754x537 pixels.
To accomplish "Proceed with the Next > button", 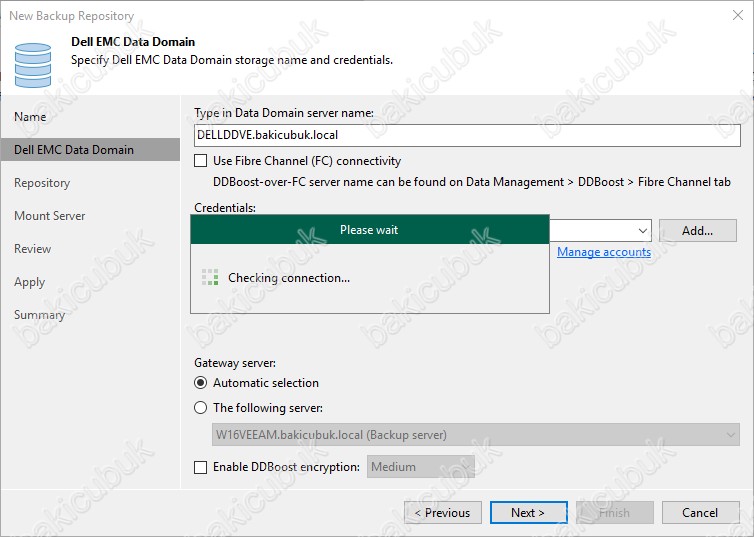I will [x=528, y=512].
